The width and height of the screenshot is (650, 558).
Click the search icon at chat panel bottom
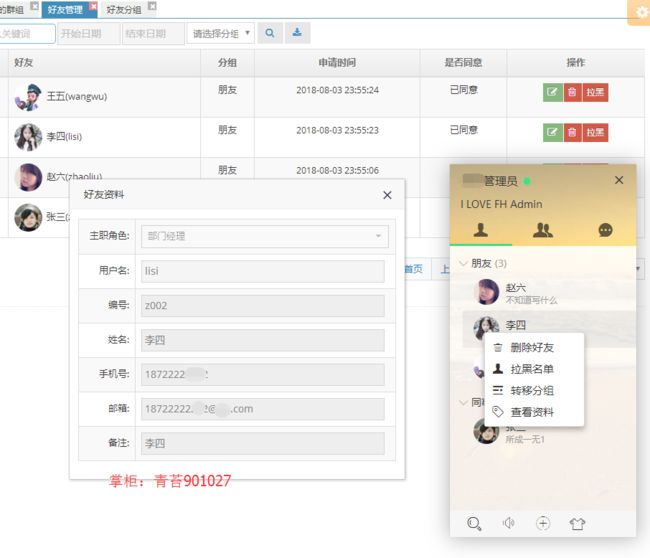click(474, 524)
